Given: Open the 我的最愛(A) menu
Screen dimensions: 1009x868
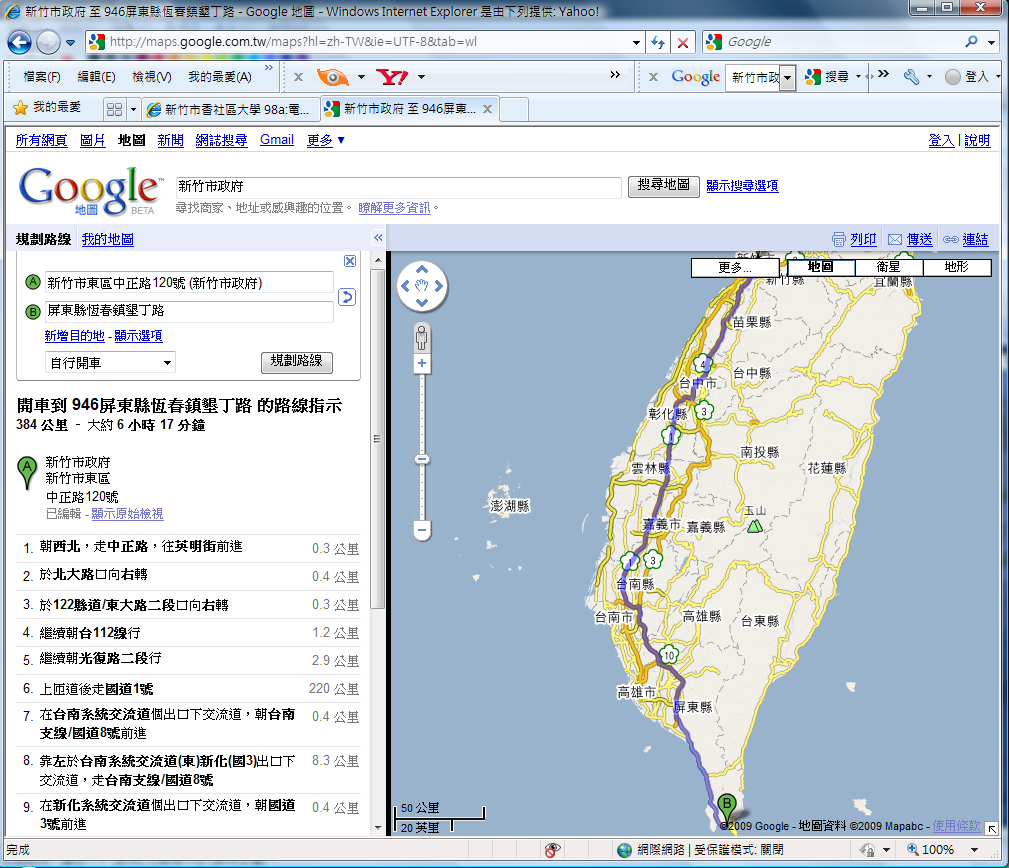Looking at the screenshot, I should [x=219, y=77].
